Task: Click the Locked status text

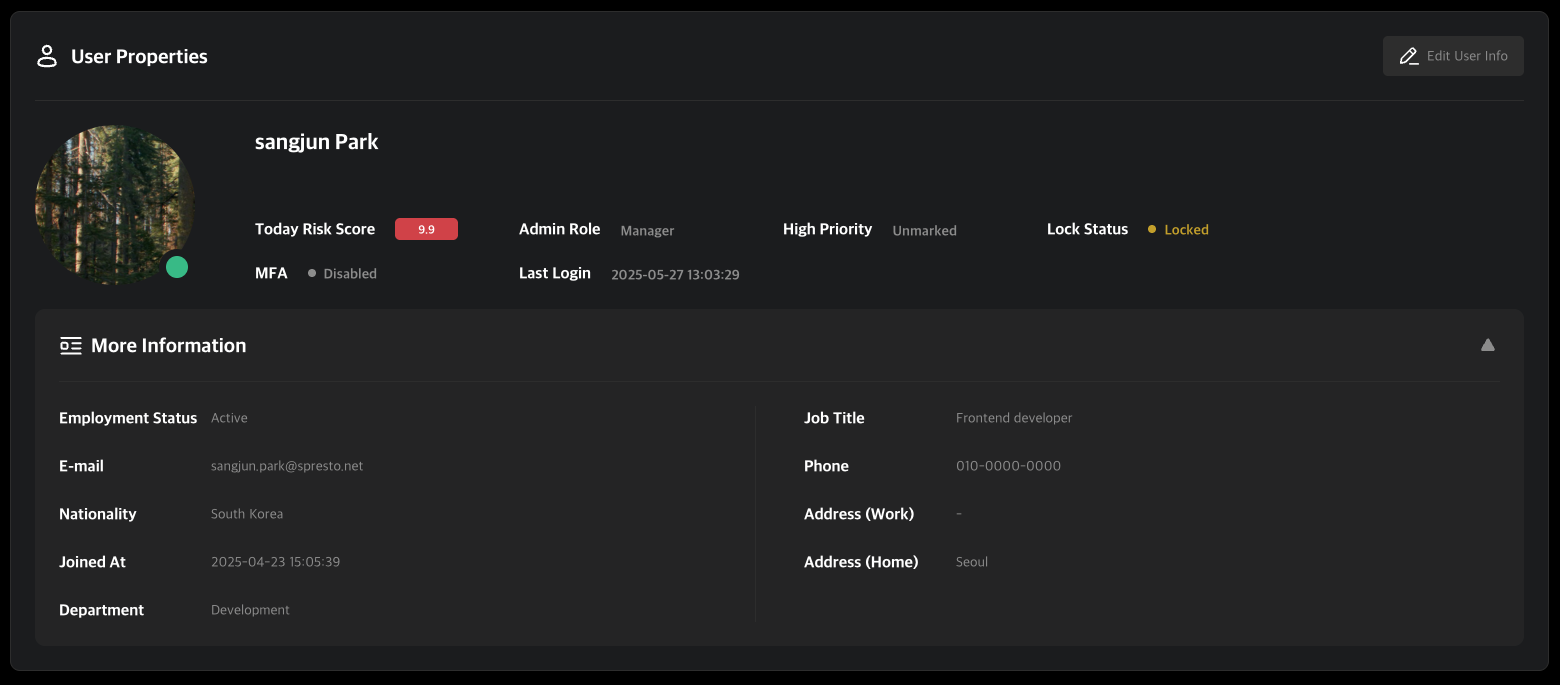Action: 1186,230
